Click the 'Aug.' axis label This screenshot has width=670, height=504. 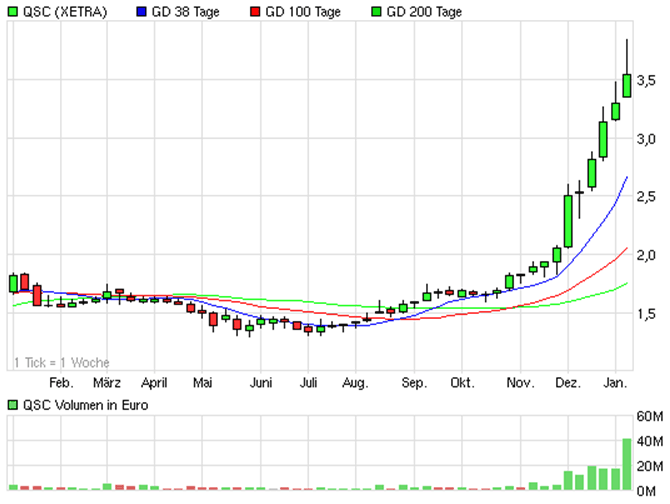(355, 383)
